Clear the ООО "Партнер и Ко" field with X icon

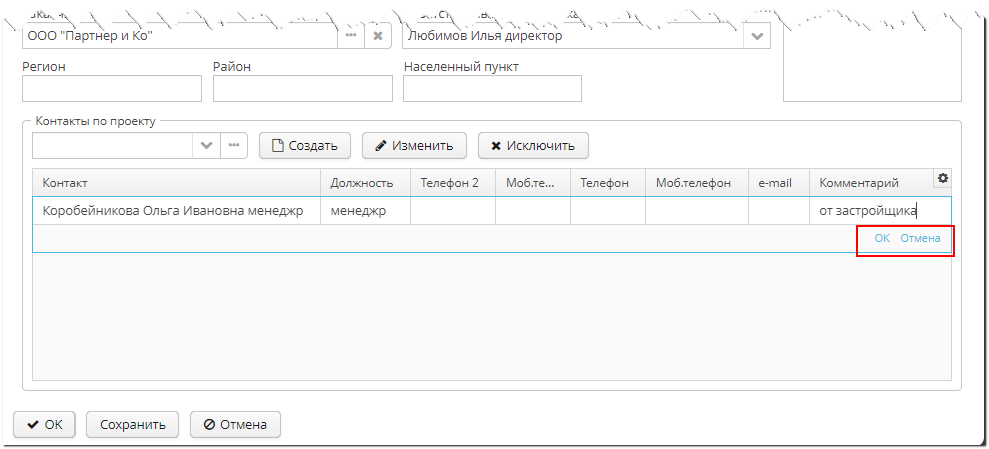tap(377, 36)
